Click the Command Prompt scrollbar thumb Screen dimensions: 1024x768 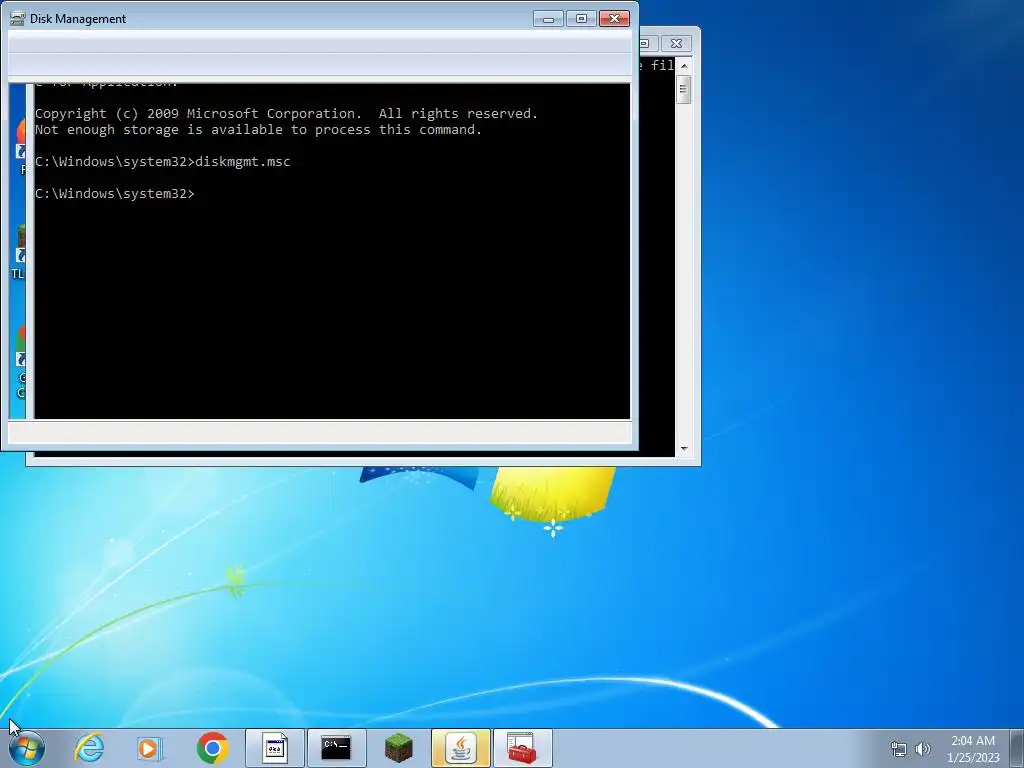684,89
